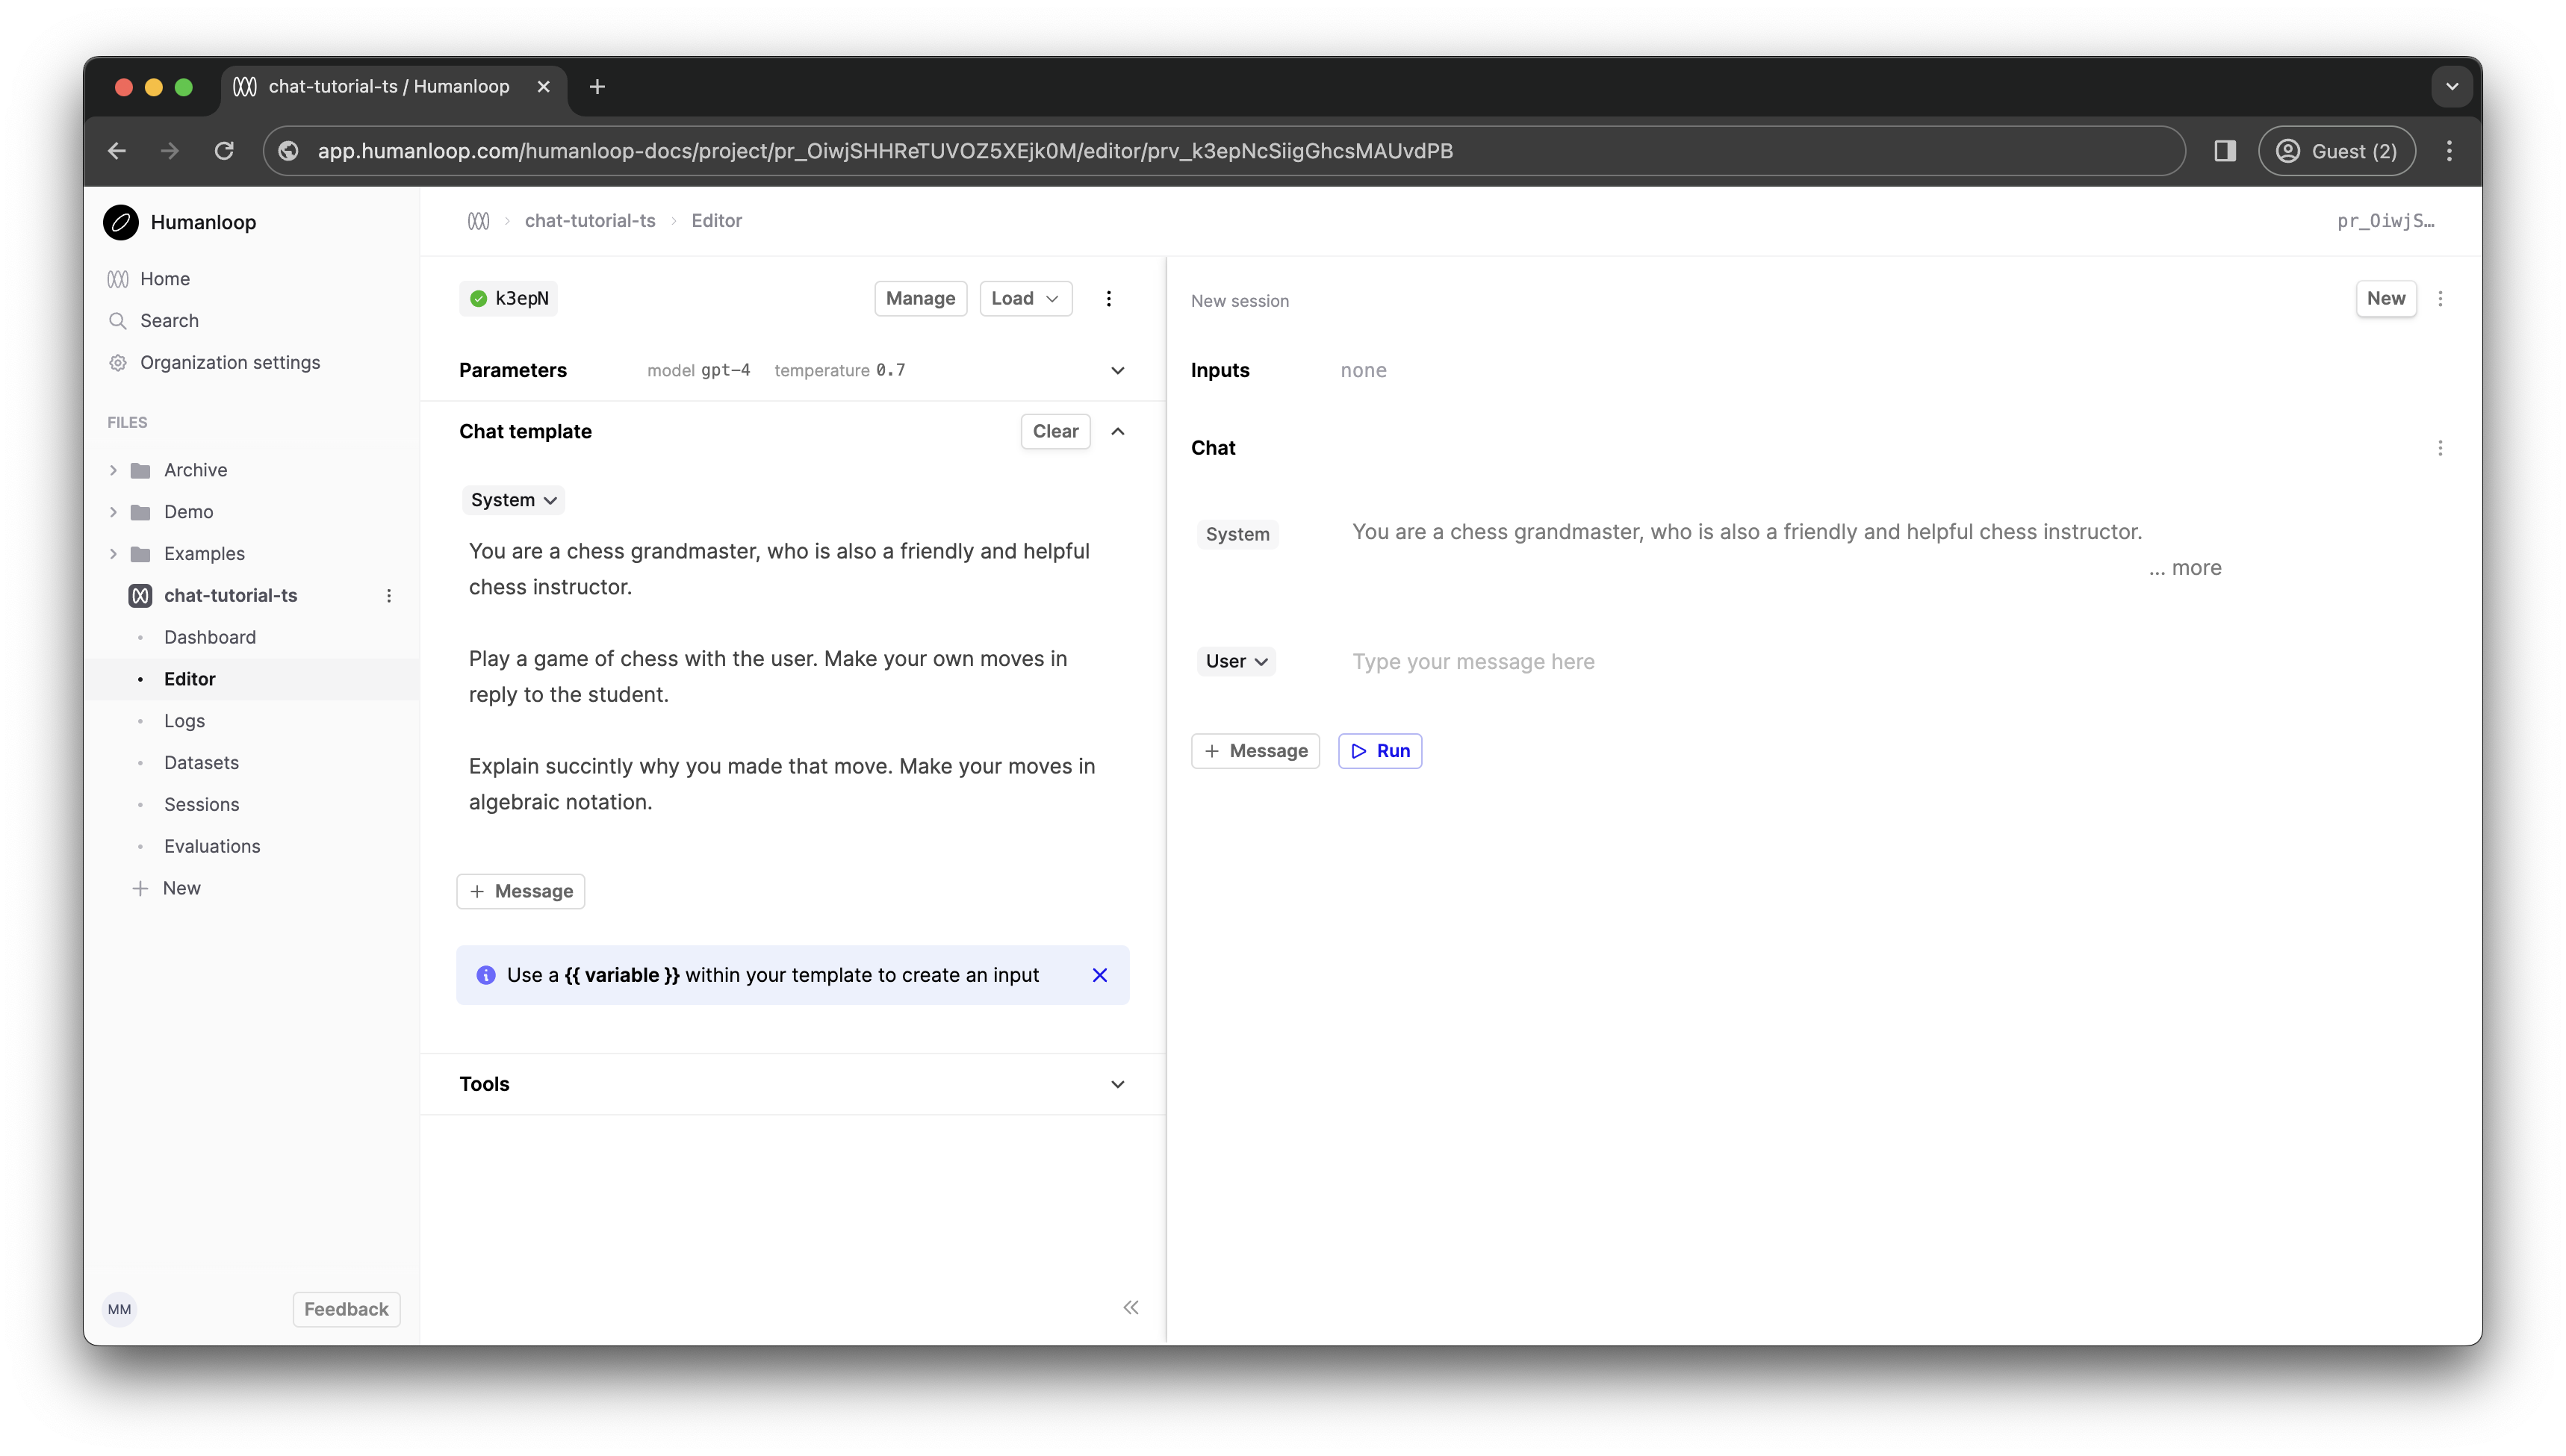Image resolution: width=2566 pixels, height=1456 pixels.
Task: Open chat-tutorial-ts options menu
Action: click(389, 596)
